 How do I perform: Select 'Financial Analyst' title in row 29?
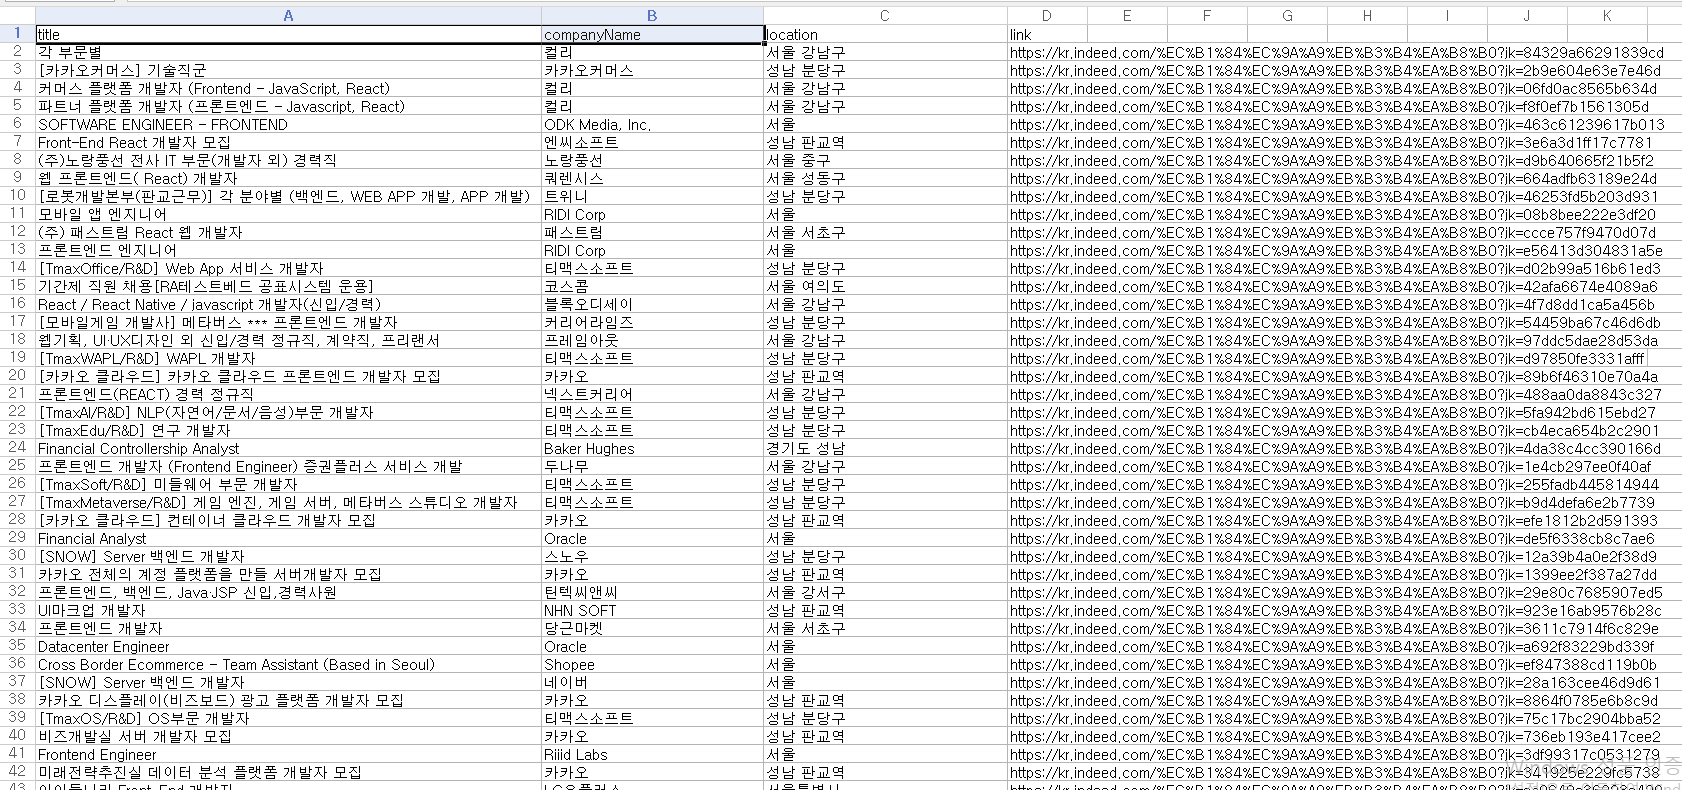click(x=288, y=538)
